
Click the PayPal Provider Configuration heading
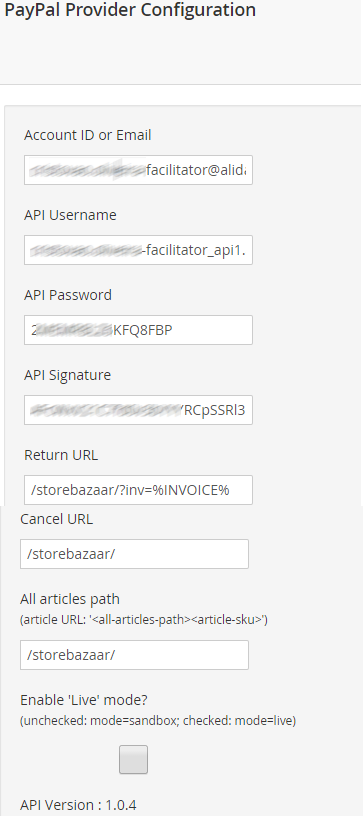coord(130,9)
